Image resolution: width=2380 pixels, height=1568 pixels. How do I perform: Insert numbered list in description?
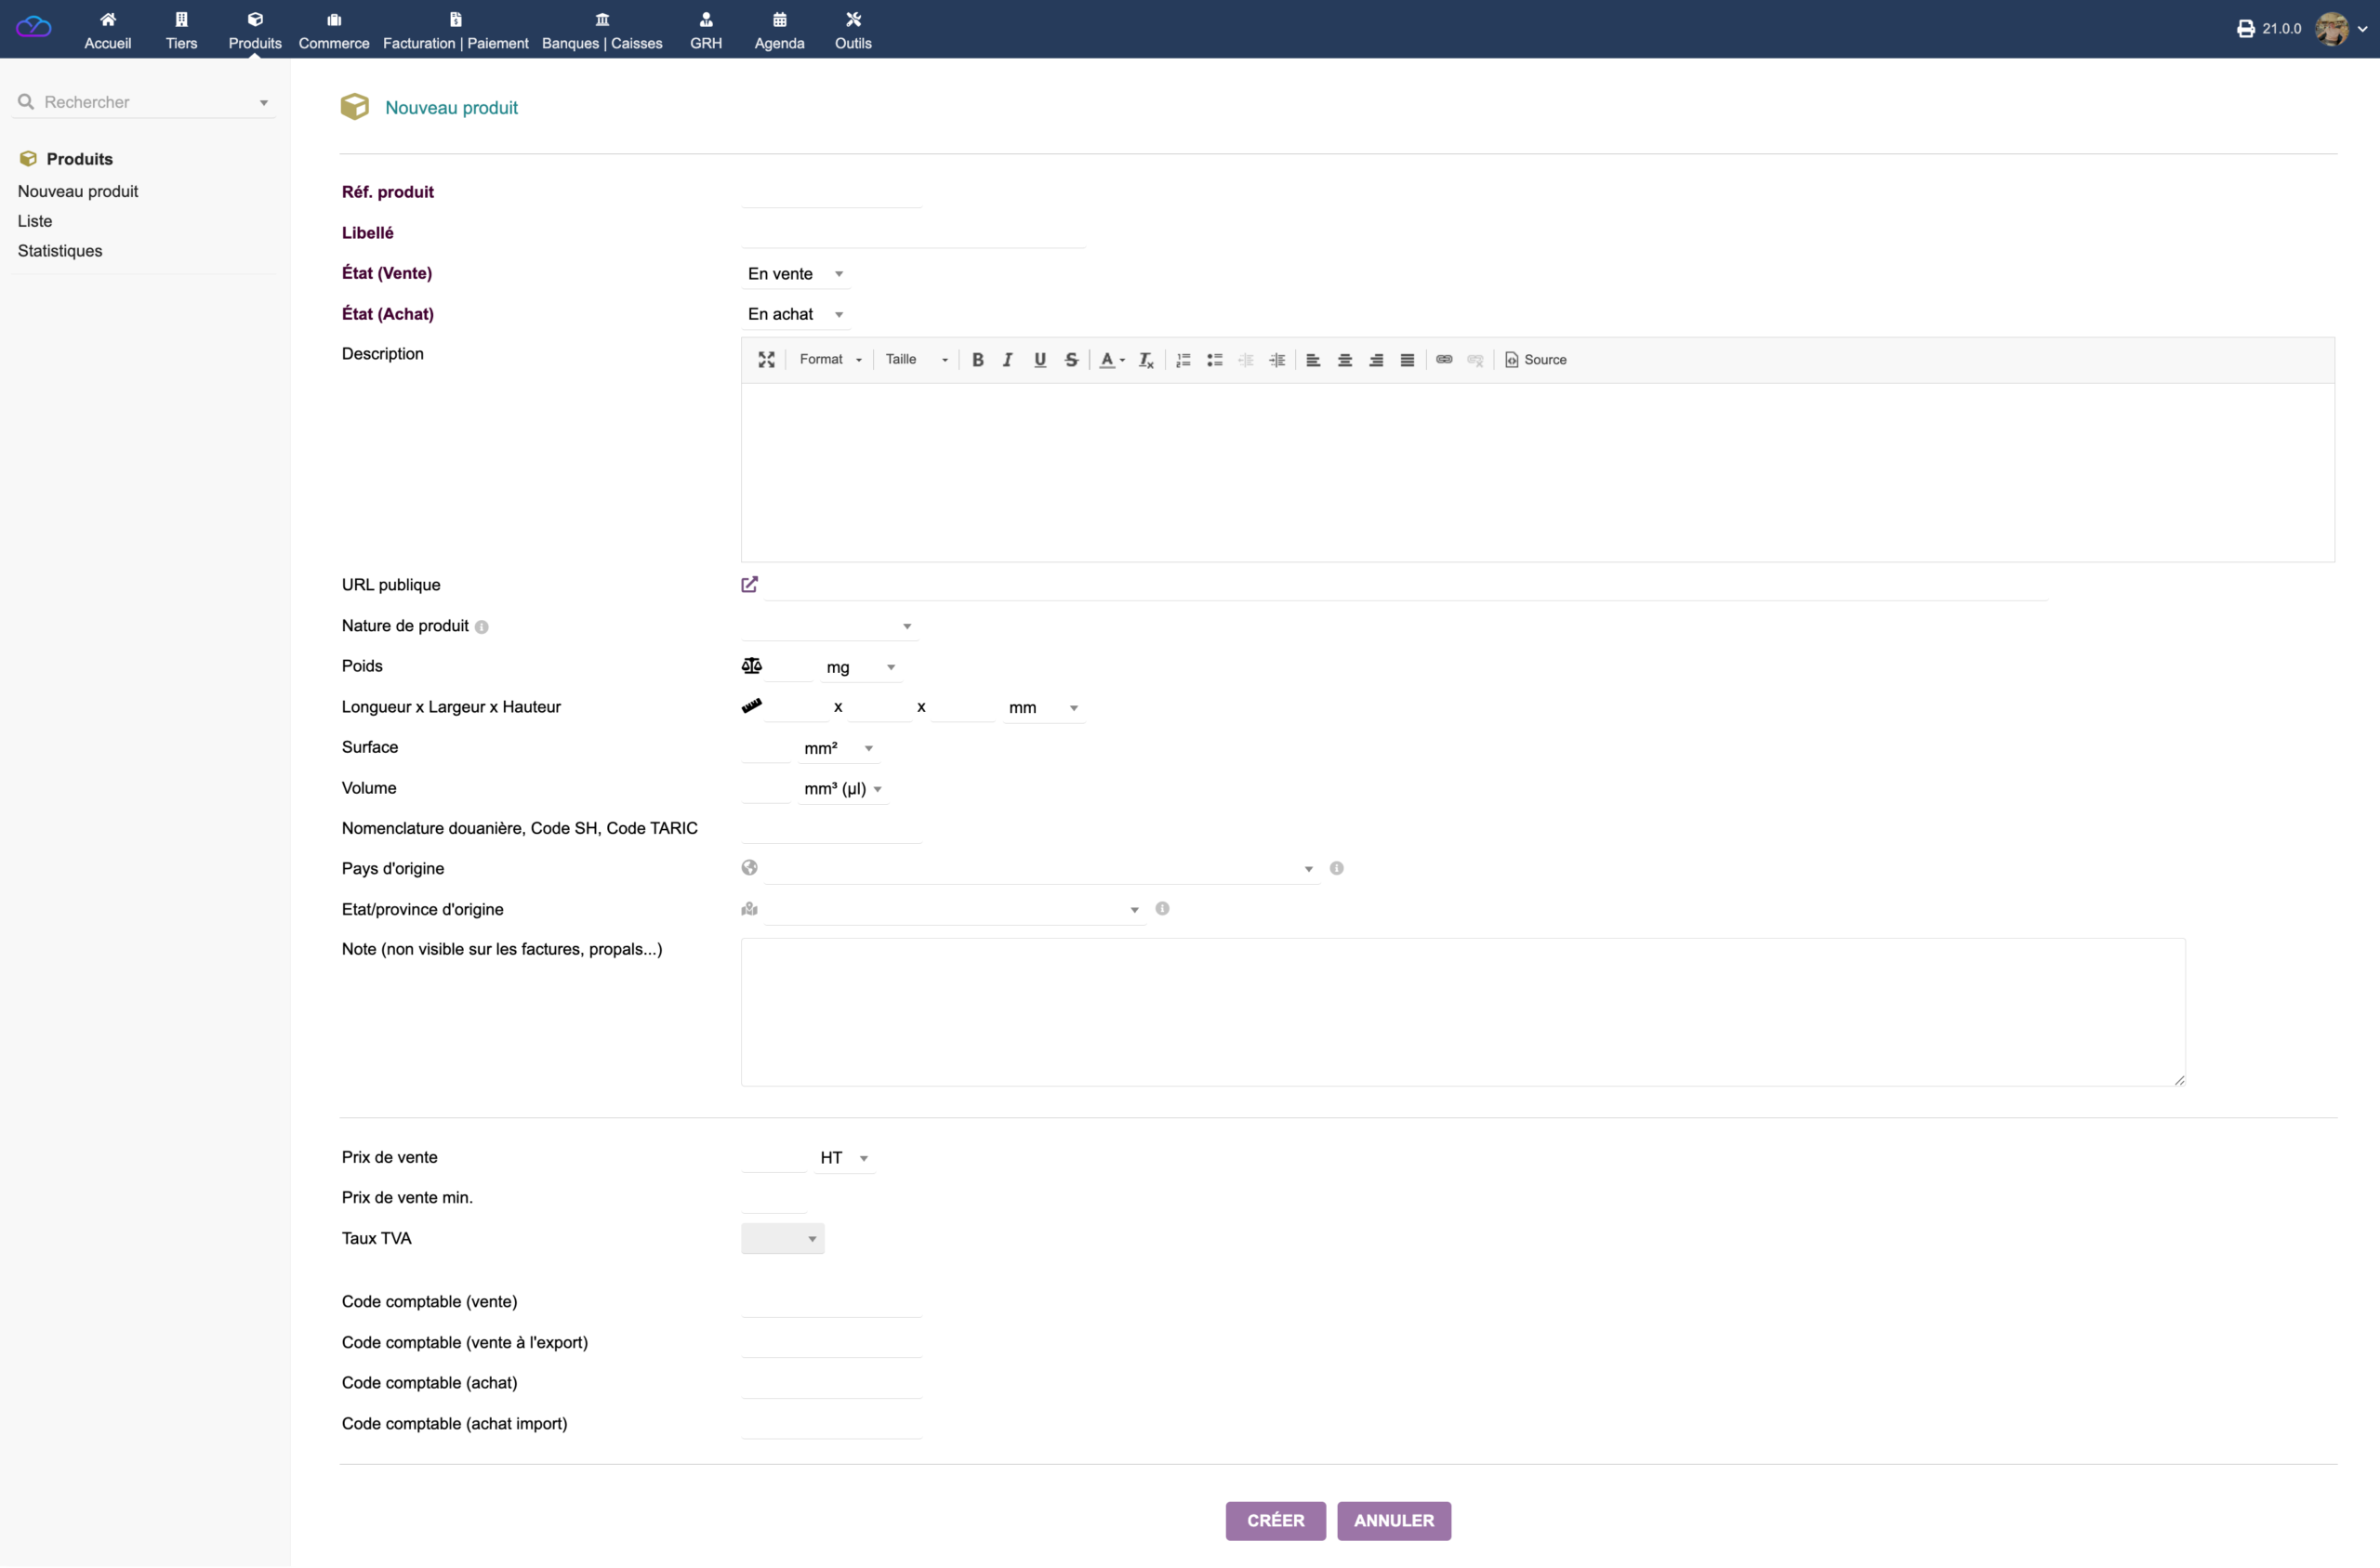coord(1183,360)
